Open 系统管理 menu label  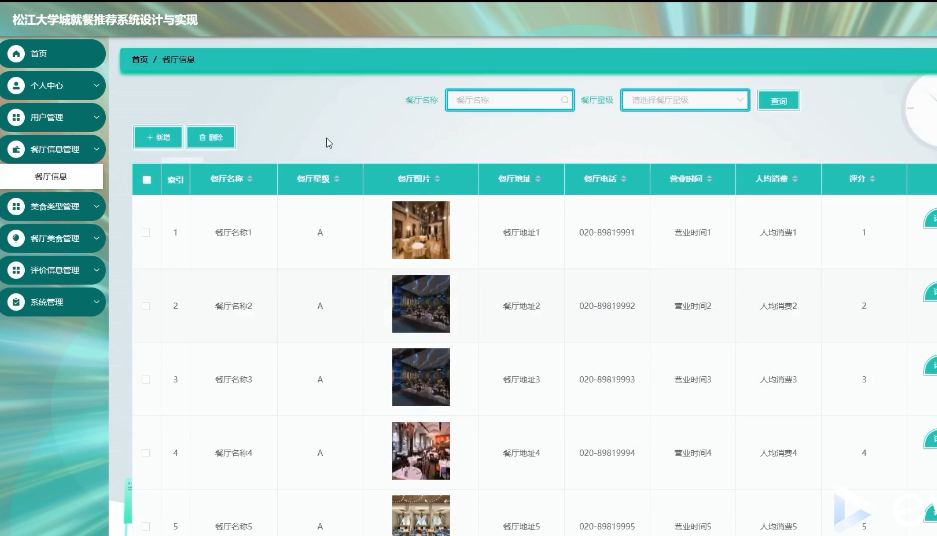click(47, 302)
